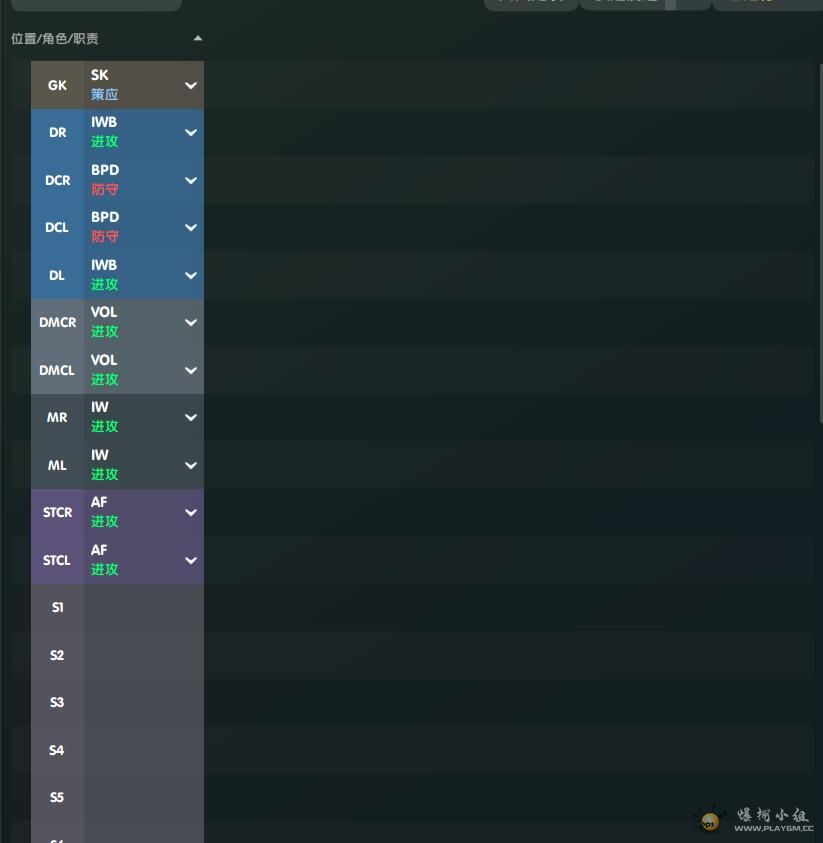
Task: Expand the DR role dropdown chevron
Action: [191, 132]
